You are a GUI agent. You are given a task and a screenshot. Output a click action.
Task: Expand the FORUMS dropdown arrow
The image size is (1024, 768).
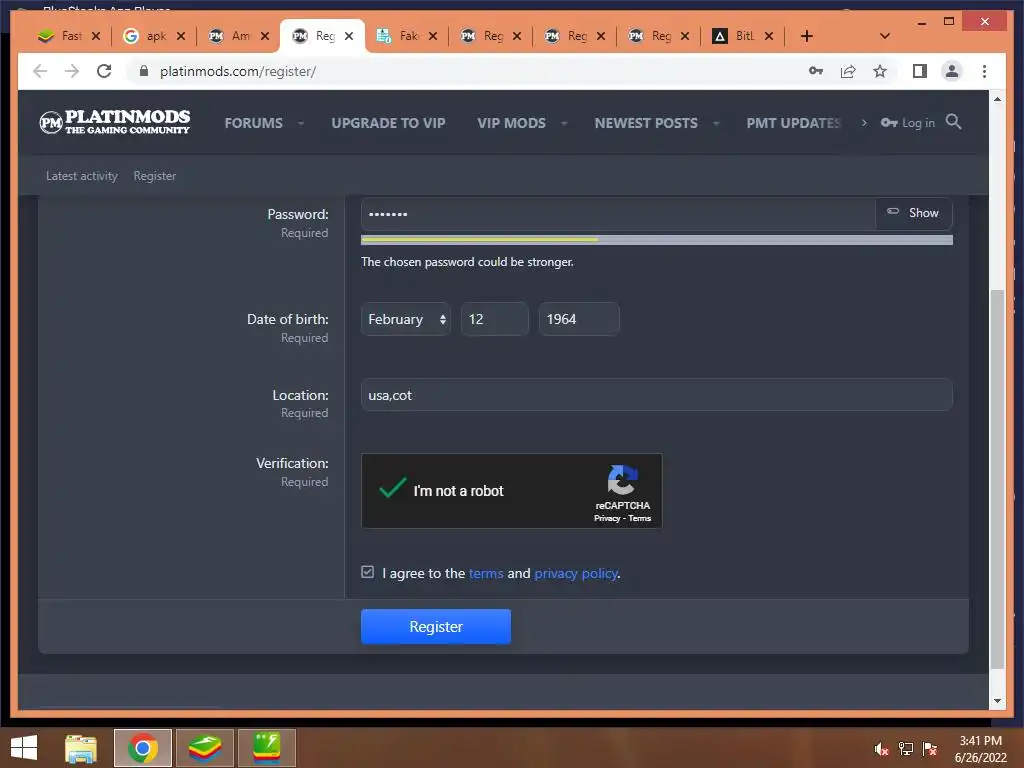point(301,123)
